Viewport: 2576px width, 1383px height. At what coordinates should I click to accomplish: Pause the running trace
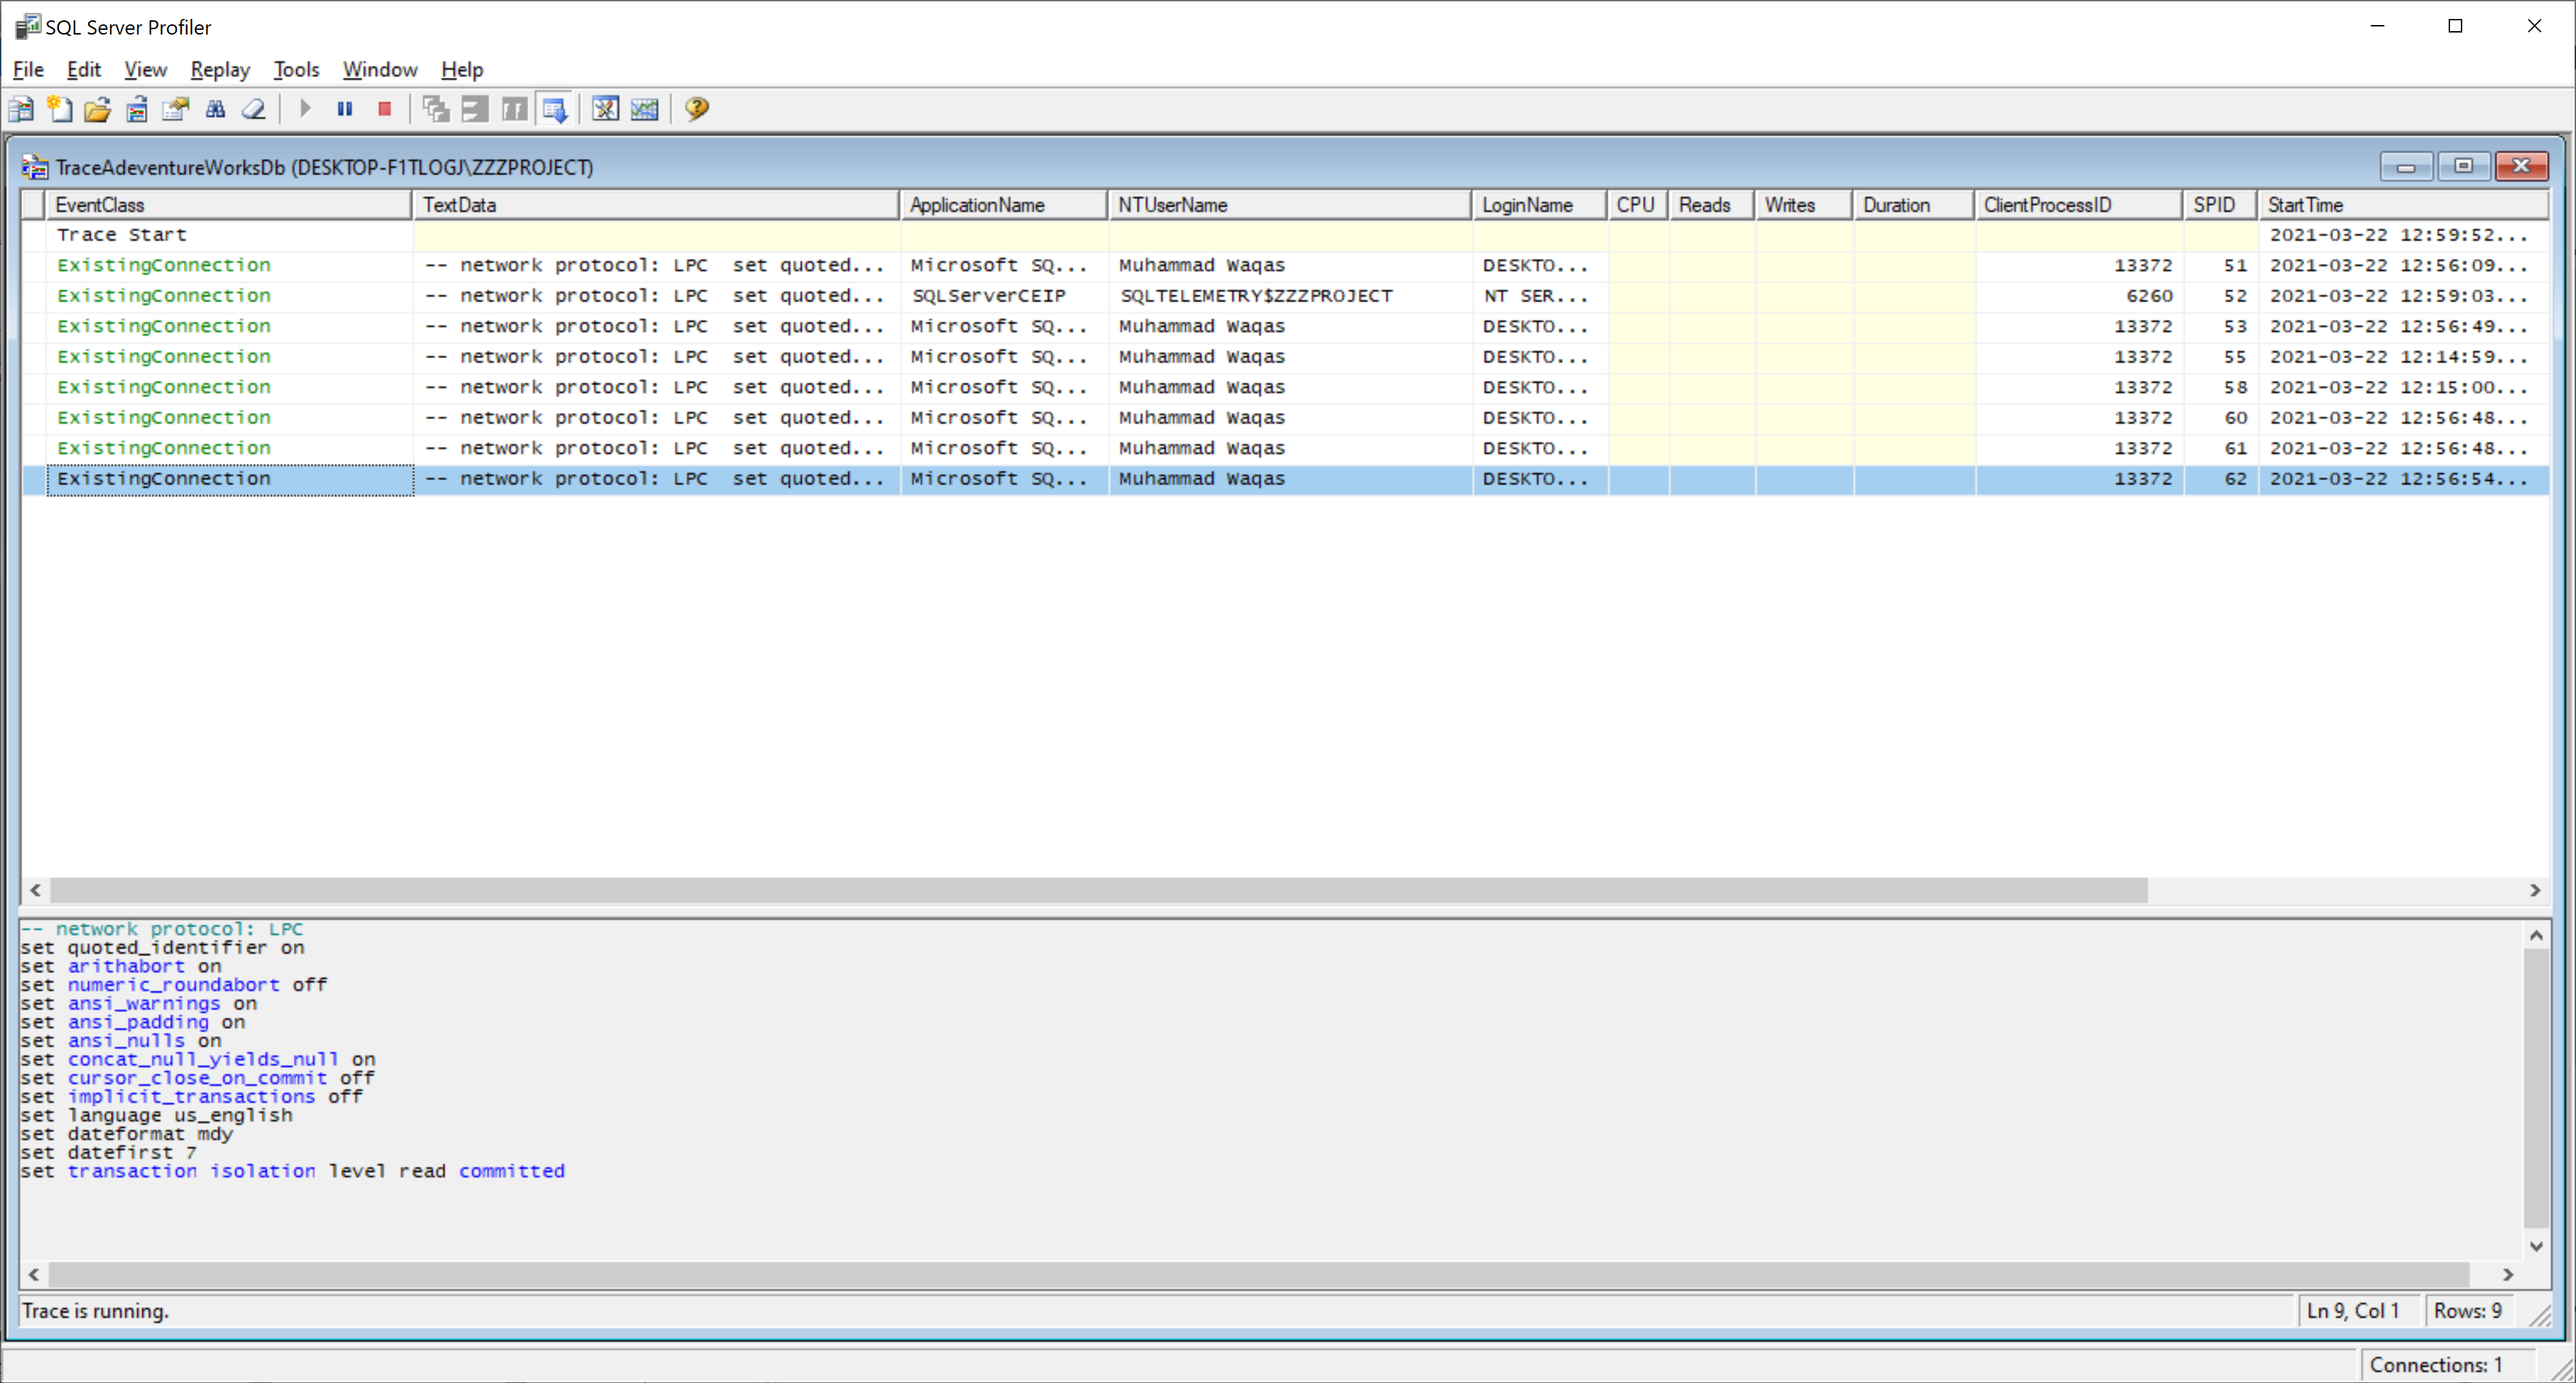[345, 109]
